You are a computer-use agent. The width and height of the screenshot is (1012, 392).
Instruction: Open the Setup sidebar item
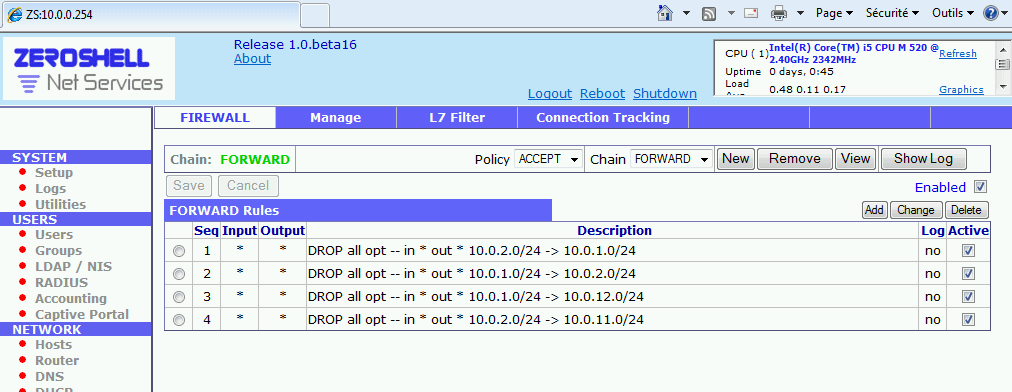pos(54,172)
